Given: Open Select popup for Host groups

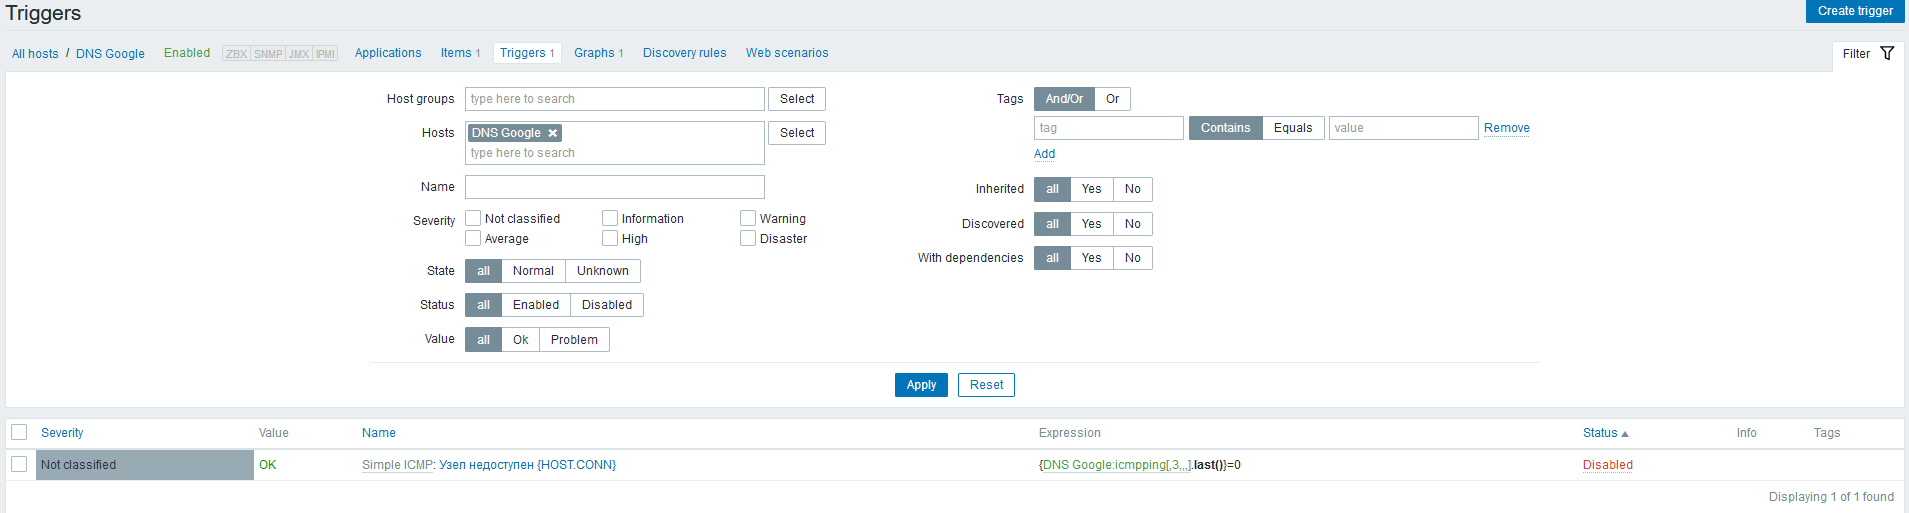Looking at the screenshot, I should click(796, 99).
